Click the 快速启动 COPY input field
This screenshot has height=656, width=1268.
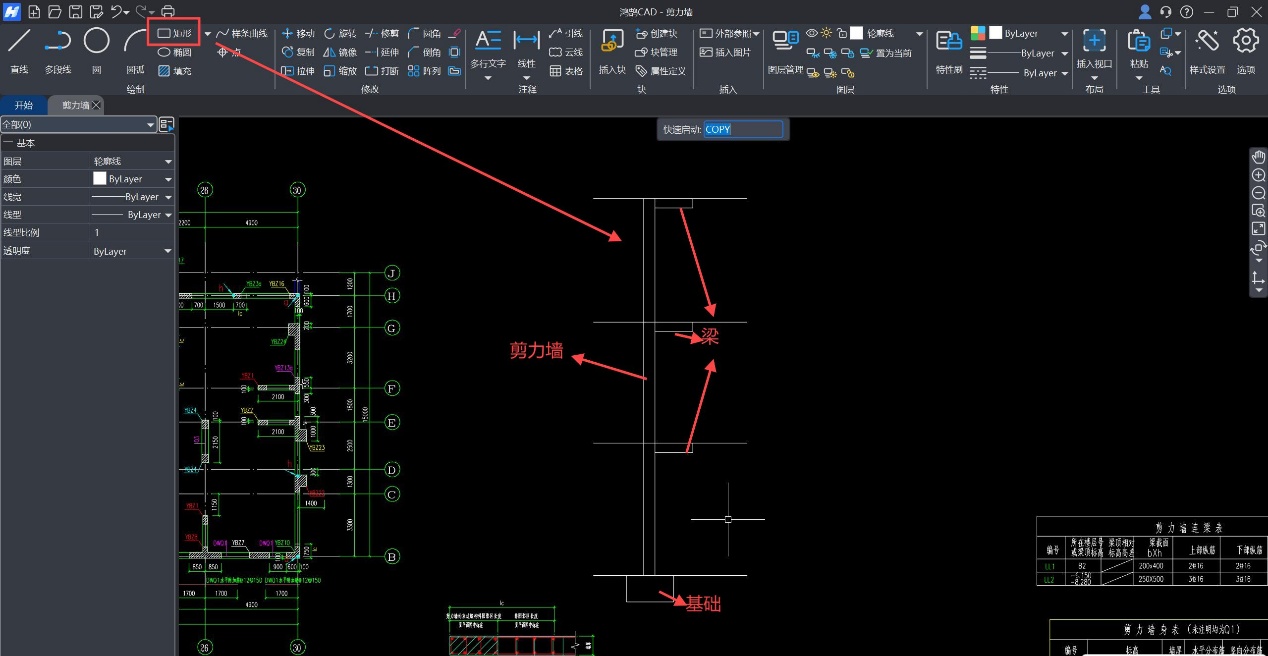tap(742, 129)
